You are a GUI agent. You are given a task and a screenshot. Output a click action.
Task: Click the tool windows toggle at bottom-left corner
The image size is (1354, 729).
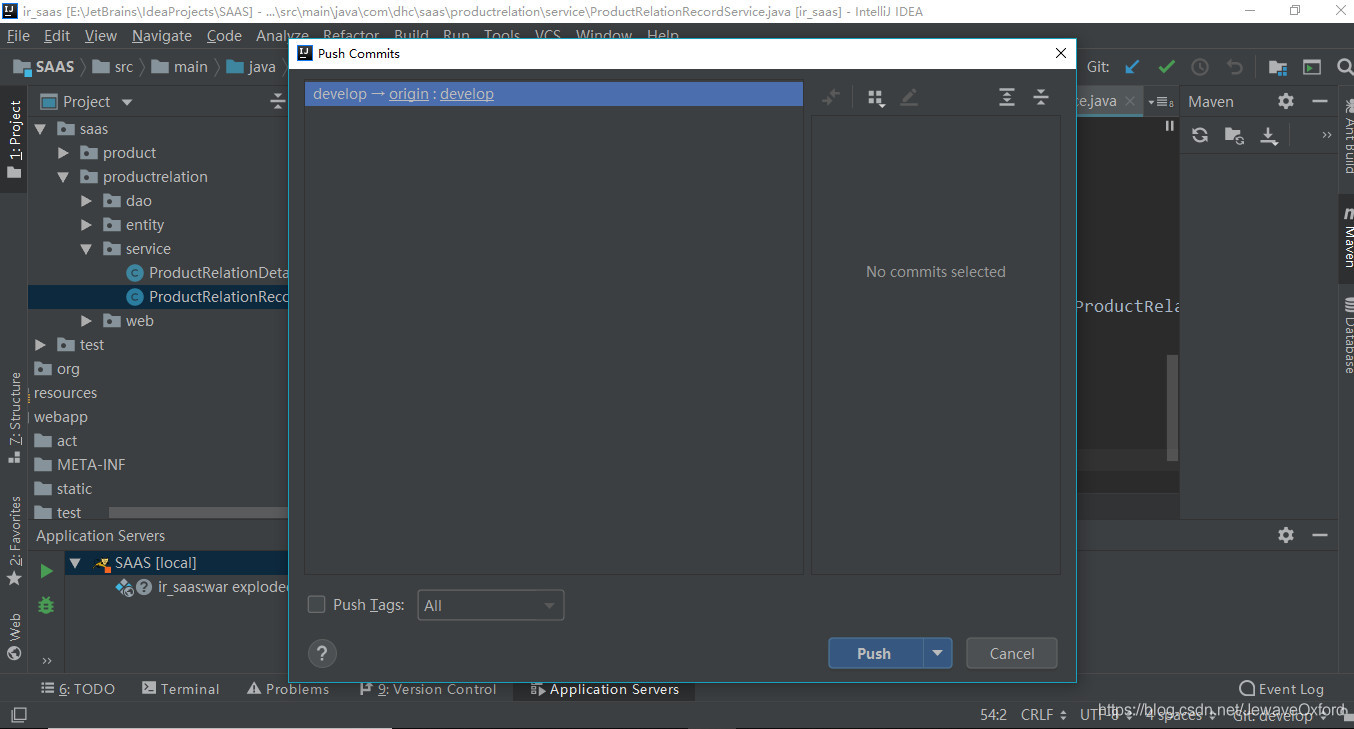click(18, 715)
